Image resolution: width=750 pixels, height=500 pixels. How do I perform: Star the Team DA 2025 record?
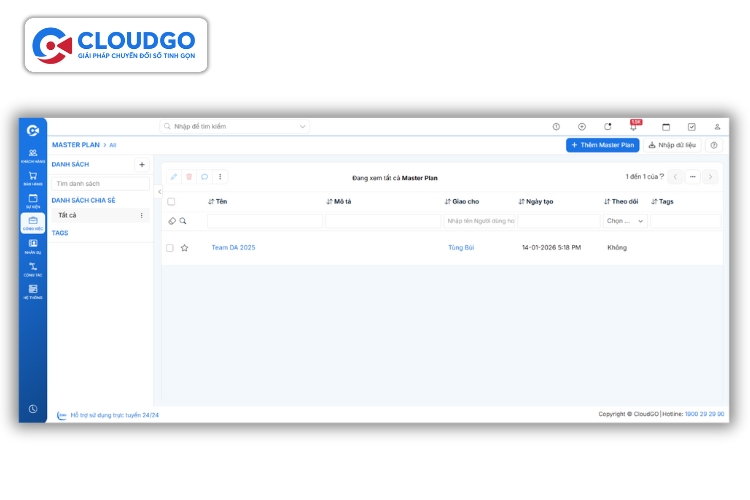(x=185, y=248)
